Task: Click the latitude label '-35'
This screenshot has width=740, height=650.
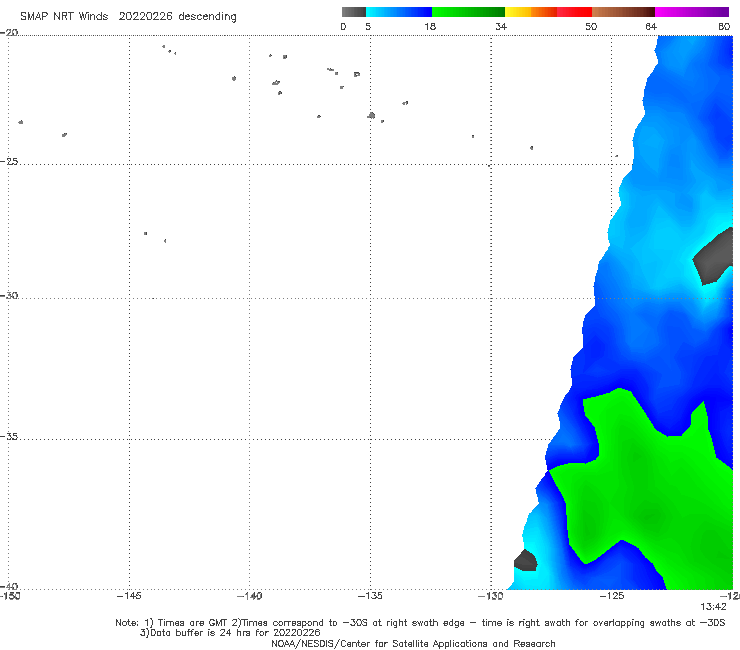Action: [x=9, y=436]
